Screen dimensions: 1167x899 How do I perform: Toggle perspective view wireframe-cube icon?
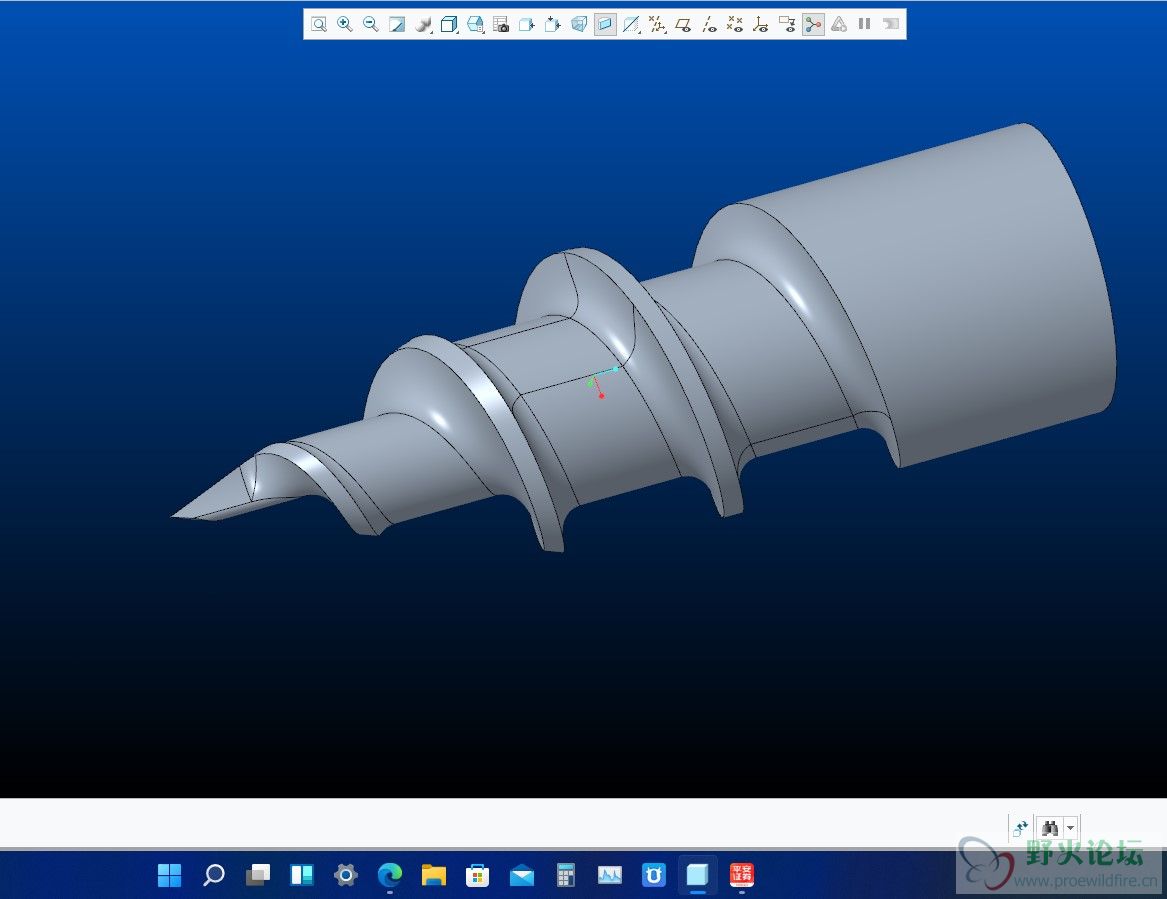tap(579, 25)
